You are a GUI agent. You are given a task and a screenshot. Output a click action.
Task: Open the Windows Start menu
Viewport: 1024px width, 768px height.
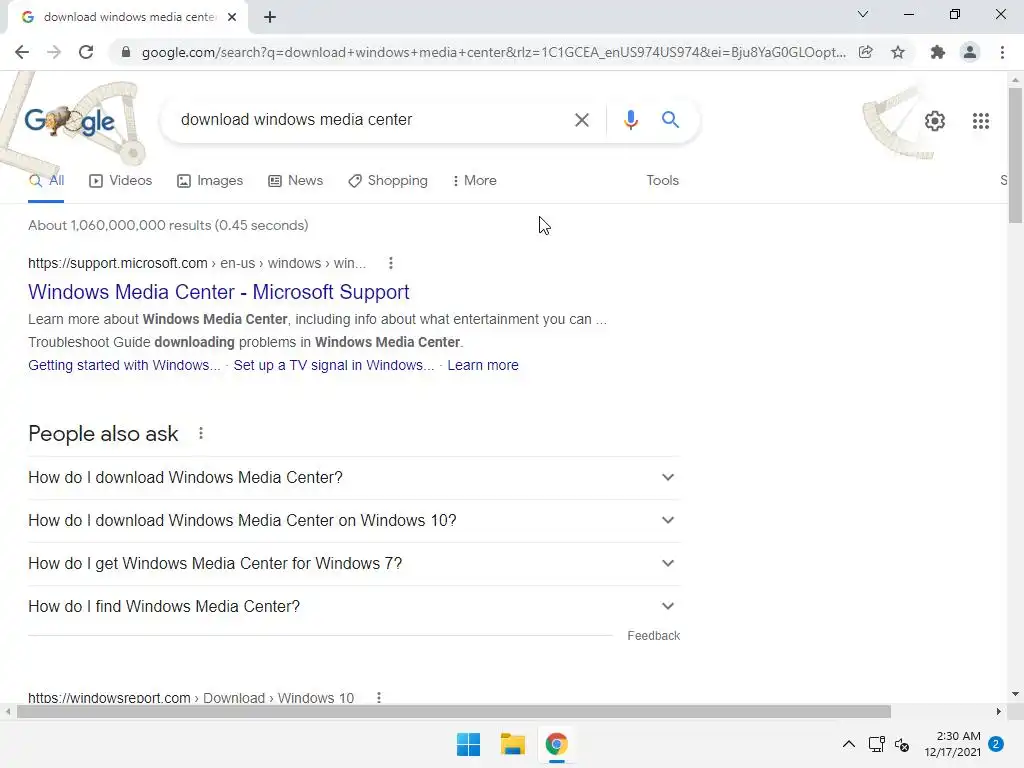468,744
